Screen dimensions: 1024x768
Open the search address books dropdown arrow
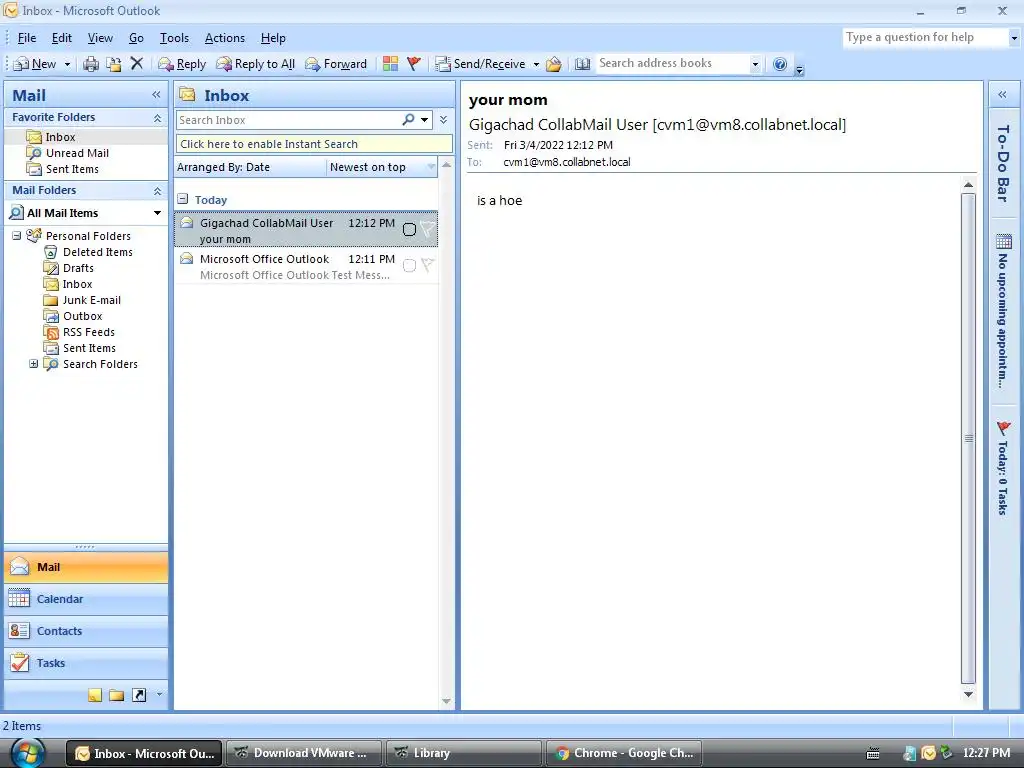[756, 64]
